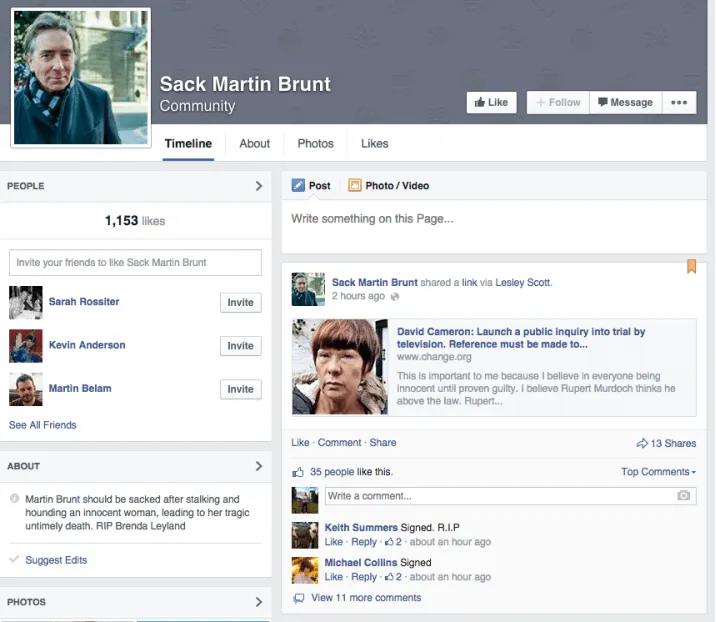Screen dimensions: 716x622
Task: Click the speech-bubble icon beside View 11 more comments
Action: point(299,598)
